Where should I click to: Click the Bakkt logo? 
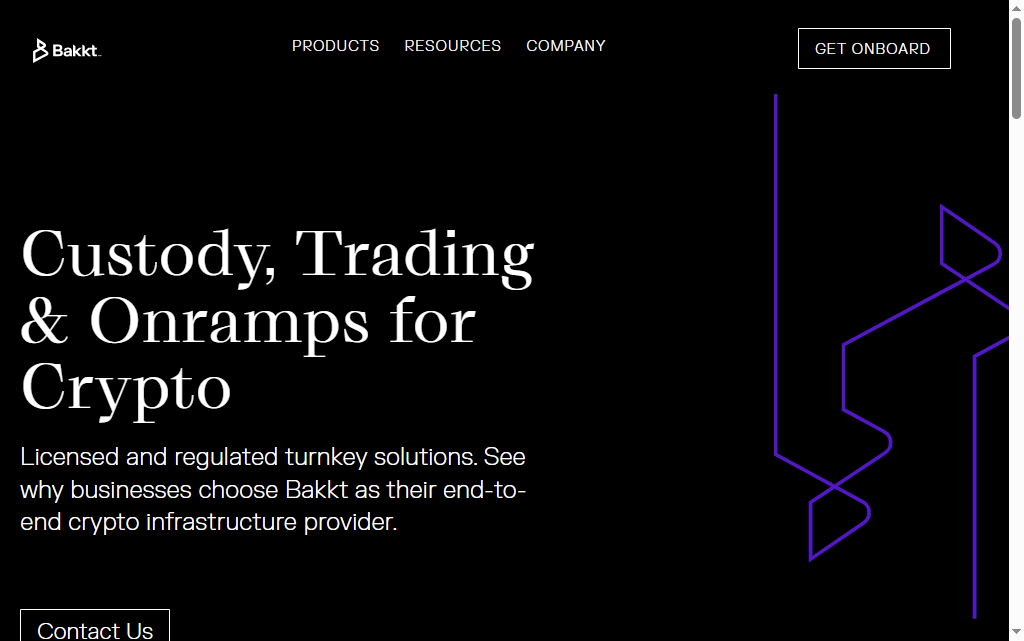click(x=66, y=49)
